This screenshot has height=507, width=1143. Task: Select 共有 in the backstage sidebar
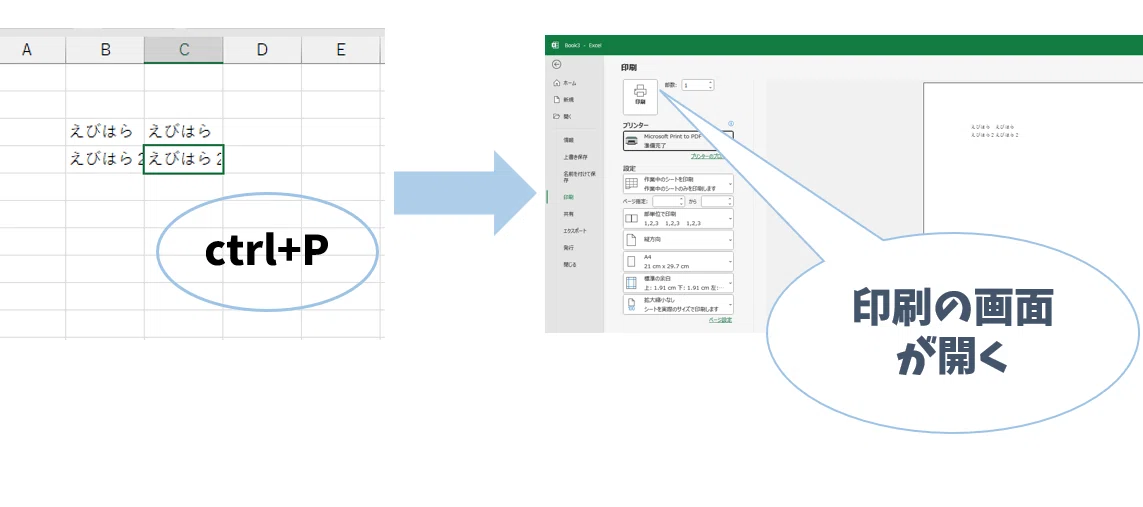coord(569,214)
